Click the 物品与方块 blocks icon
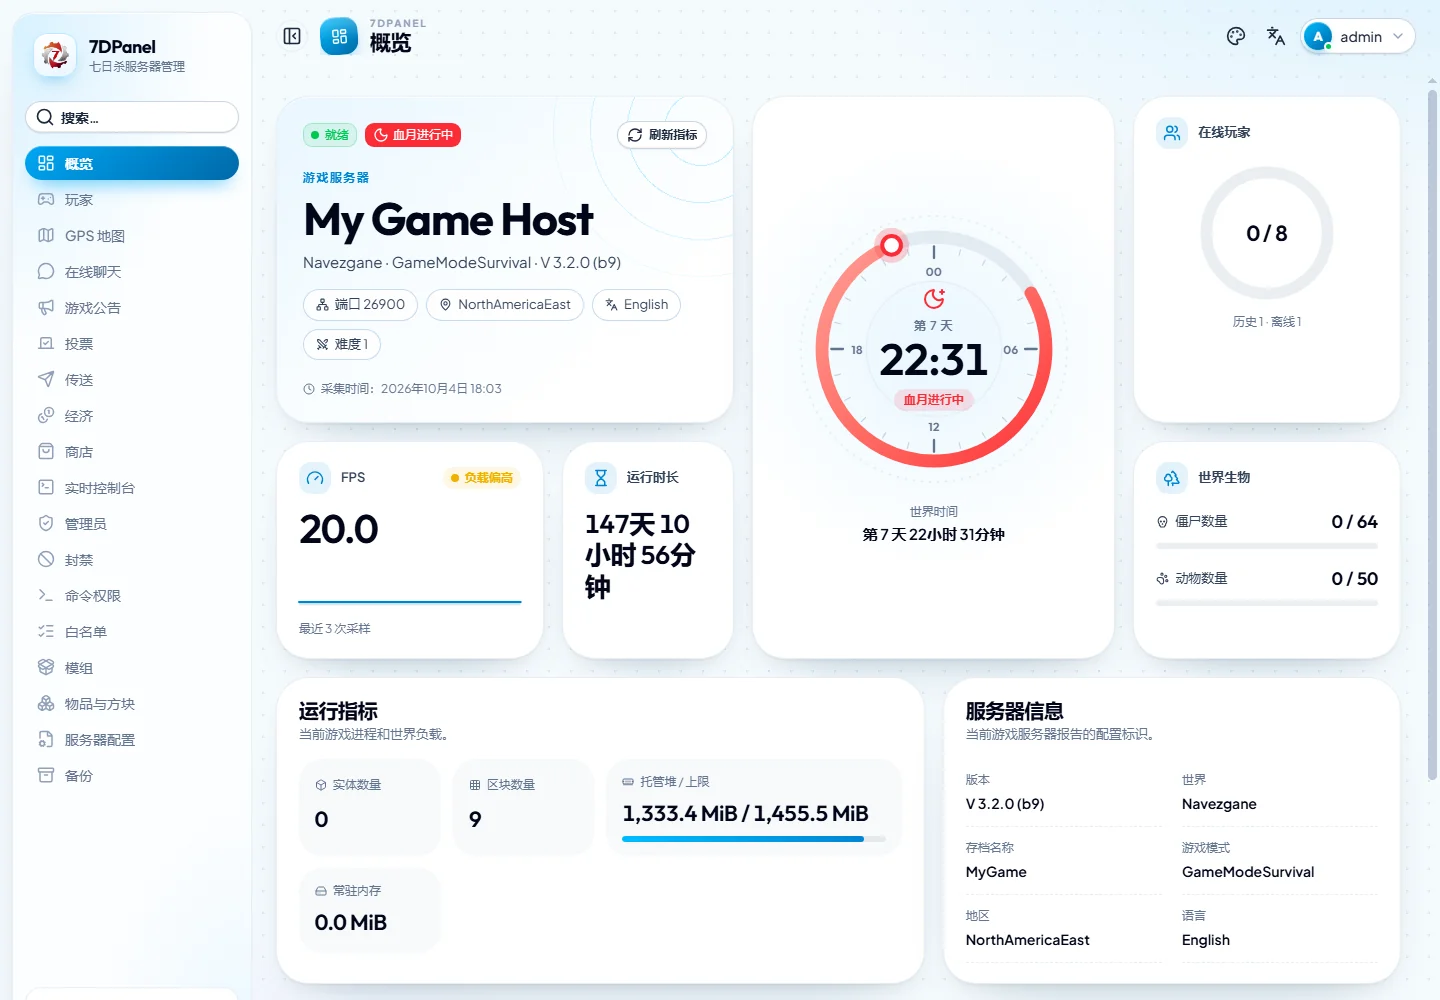The height and width of the screenshot is (1000, 1440). point(46,704)
